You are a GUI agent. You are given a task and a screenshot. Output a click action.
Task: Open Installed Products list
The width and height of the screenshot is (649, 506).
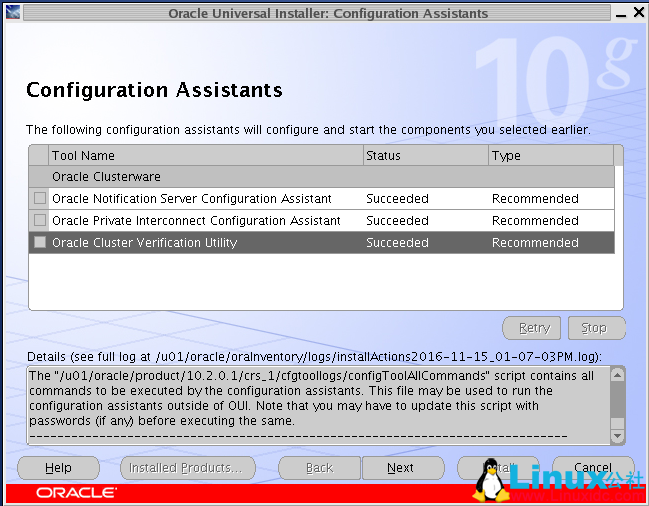pos(188,468)
